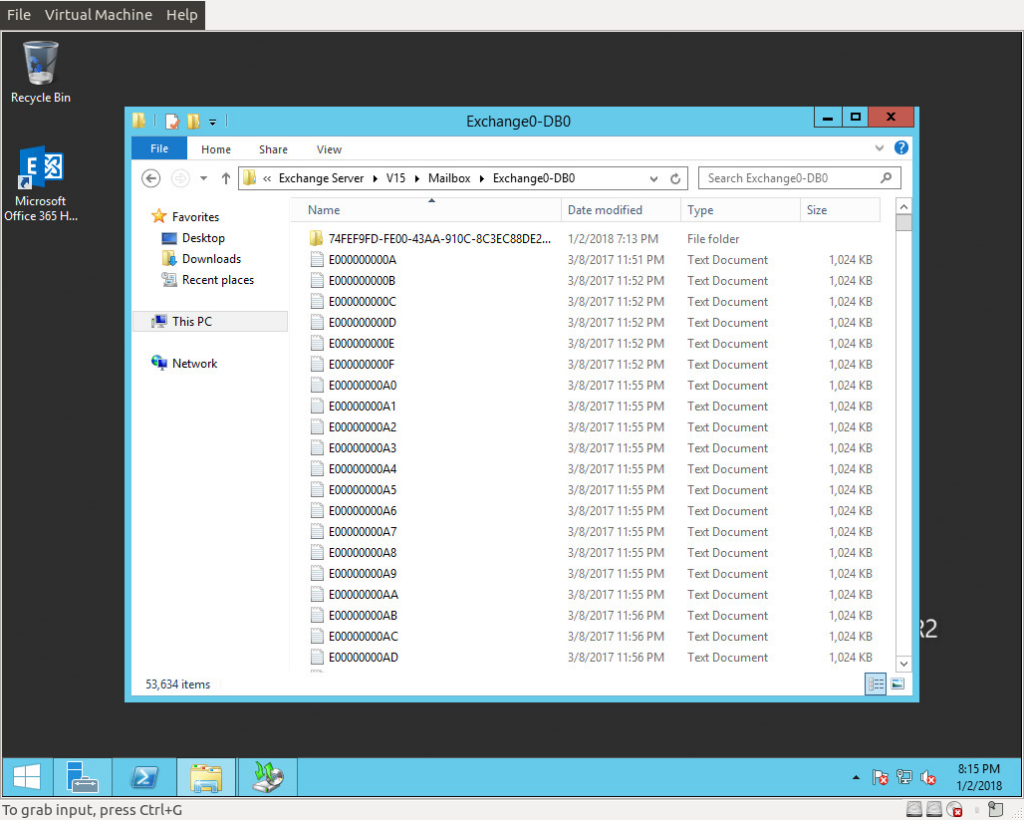Click the scrollbar up arrow
The height and width of the screenshot is (820, 1024).
pyautogui.click(x=904, y=206)
